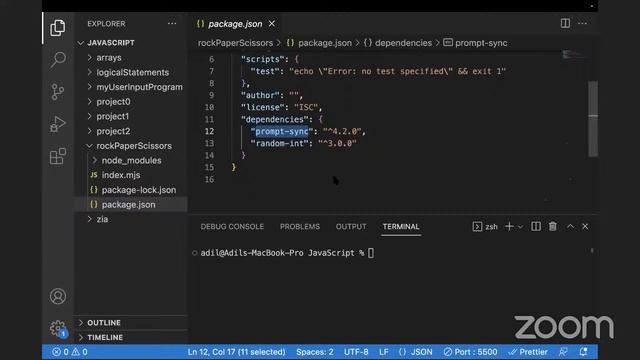This screenshot has width=640, height=360.
Task: Collapse the rockPaperScissors folder
Action: [x=131, y=146]
